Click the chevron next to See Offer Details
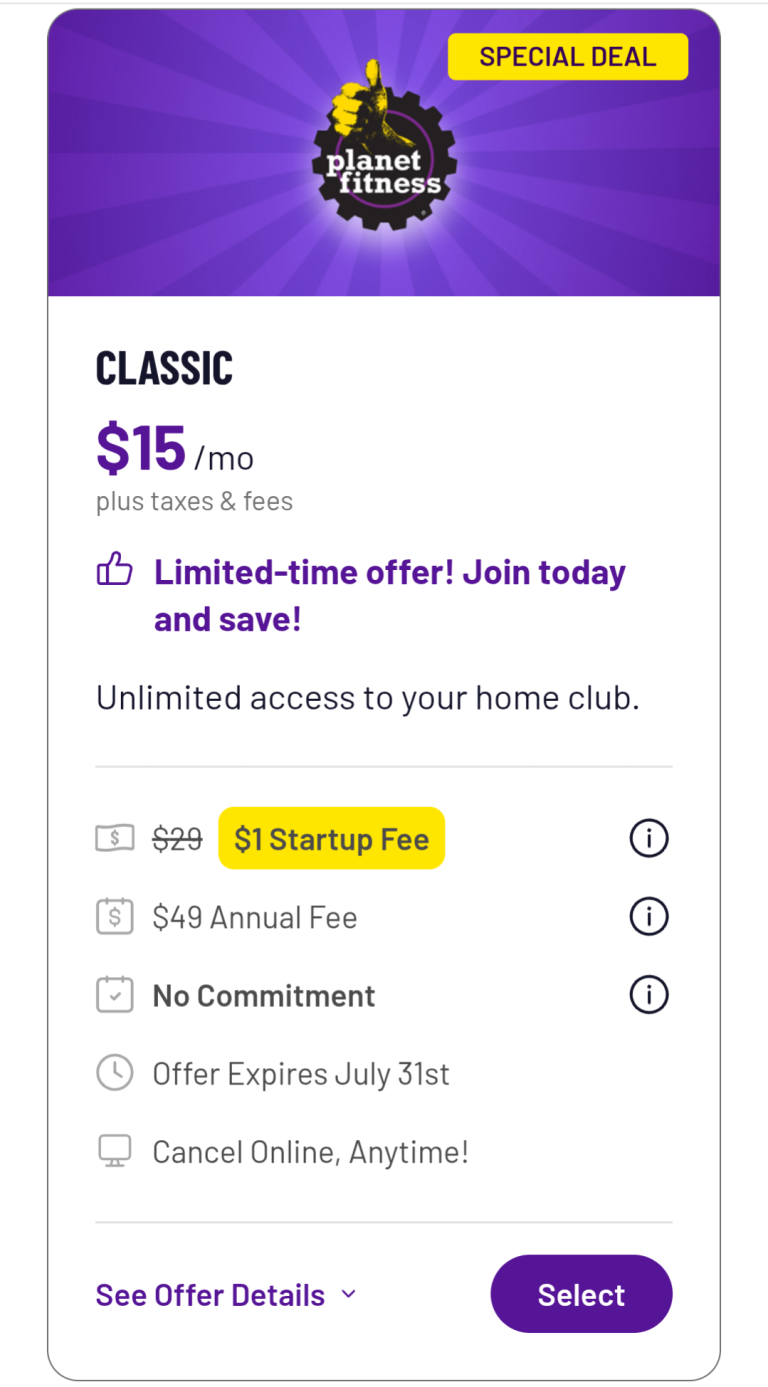The height and width of the screenshot is (1387, 768). 348,1294
